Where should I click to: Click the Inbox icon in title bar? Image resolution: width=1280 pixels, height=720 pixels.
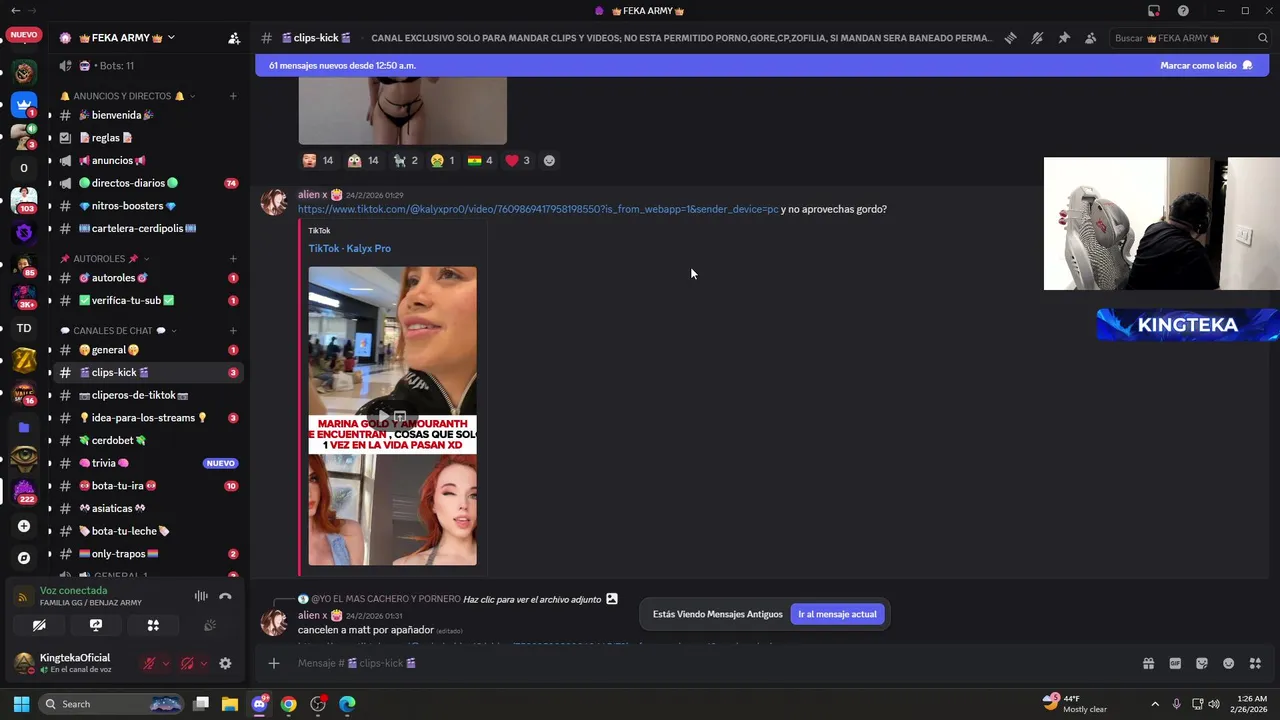[x=1154, y=11]
